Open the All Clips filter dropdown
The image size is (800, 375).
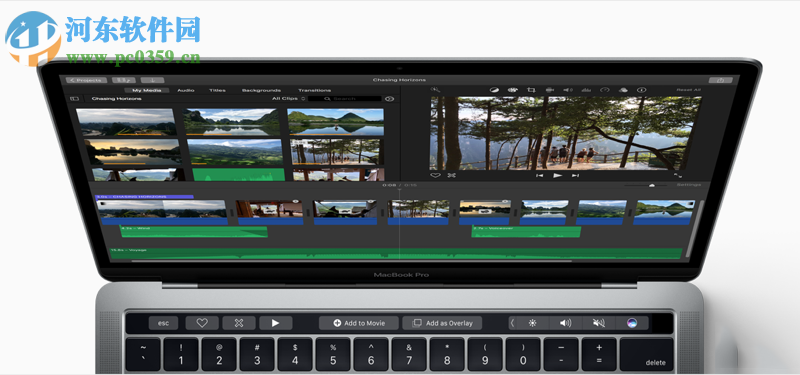coord(288,98)
